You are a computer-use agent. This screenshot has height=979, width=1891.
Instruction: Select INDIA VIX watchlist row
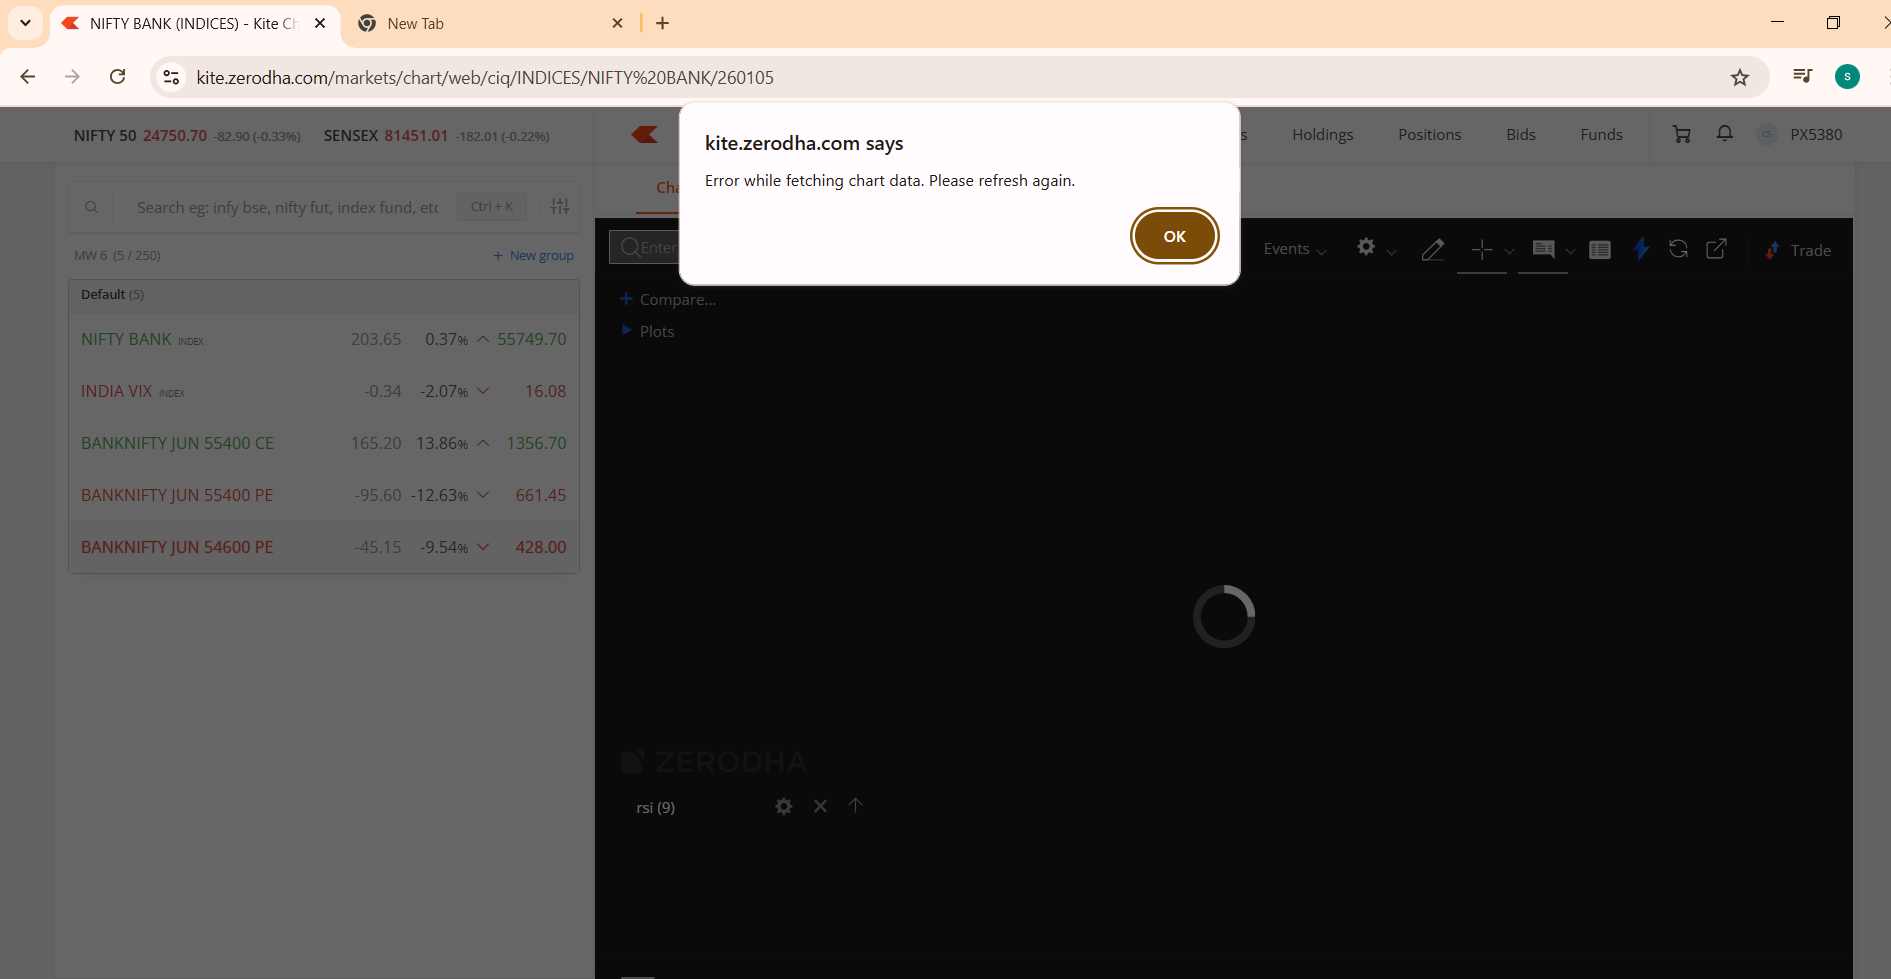tap(324, 391)
